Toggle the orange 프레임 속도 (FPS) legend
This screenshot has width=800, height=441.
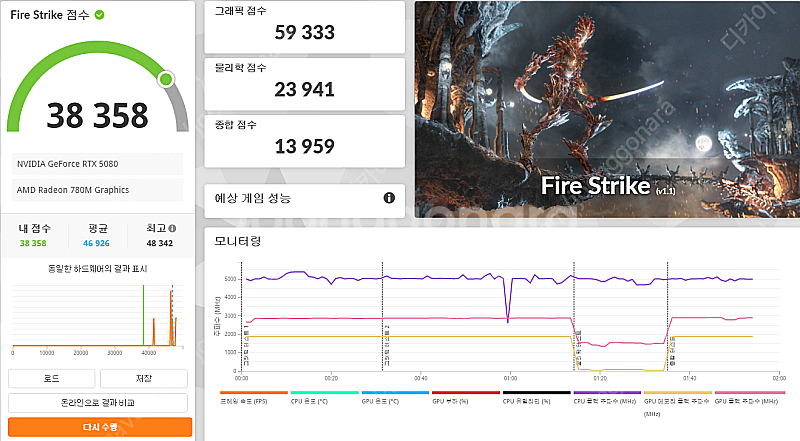click(254, 397)
